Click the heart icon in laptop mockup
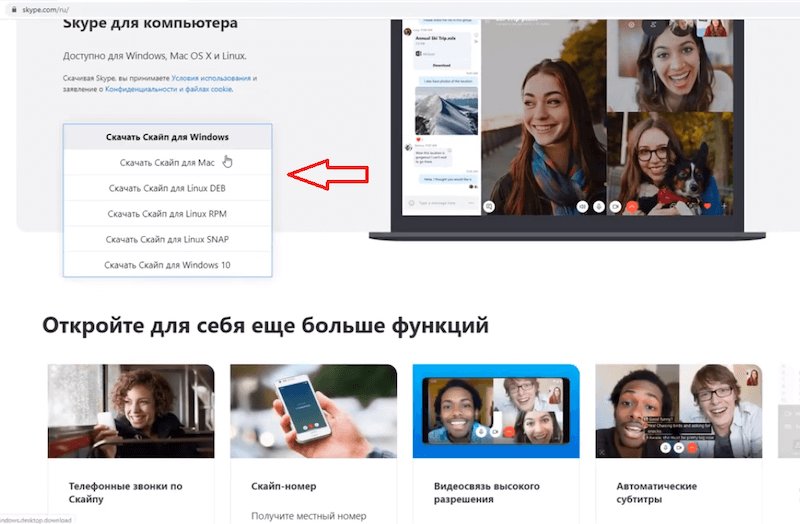The width and height of the screenshot is (800, 524). click(708, 206)
